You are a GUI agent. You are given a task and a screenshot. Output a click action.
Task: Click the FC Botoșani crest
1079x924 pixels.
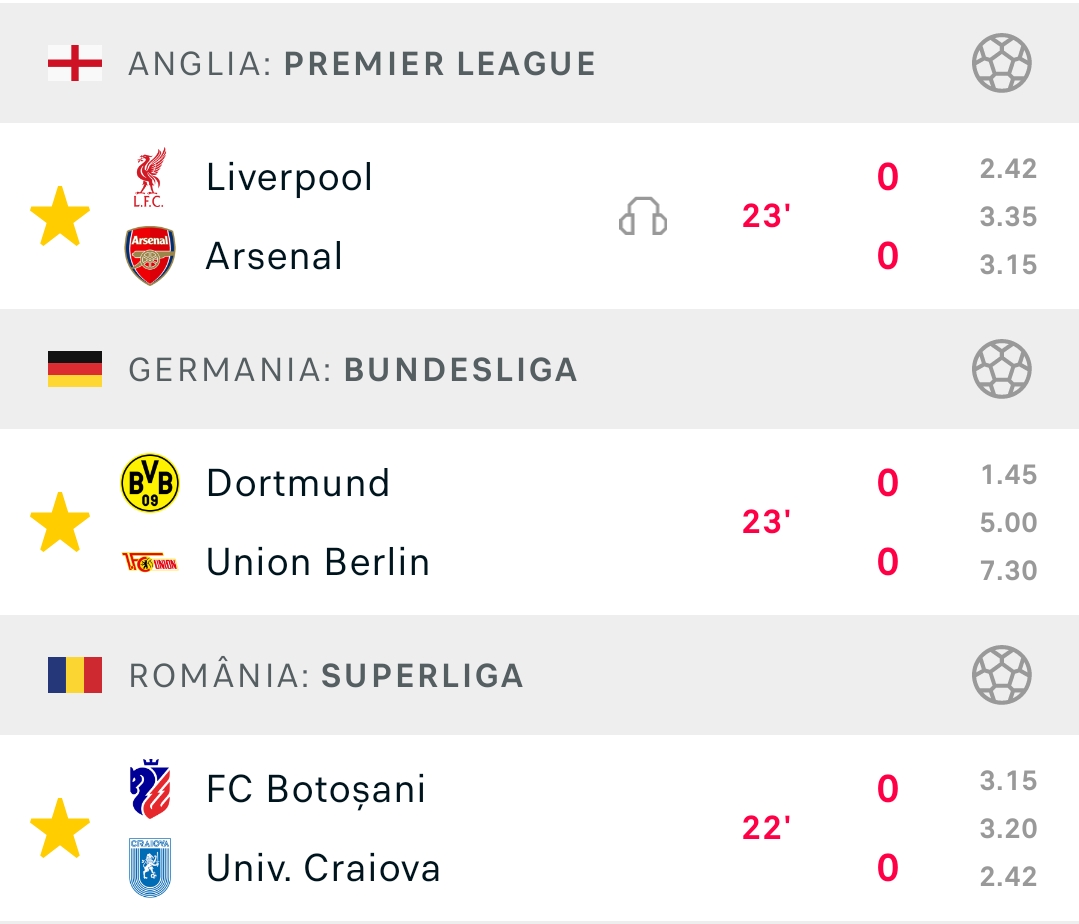[x=149, y=789]
